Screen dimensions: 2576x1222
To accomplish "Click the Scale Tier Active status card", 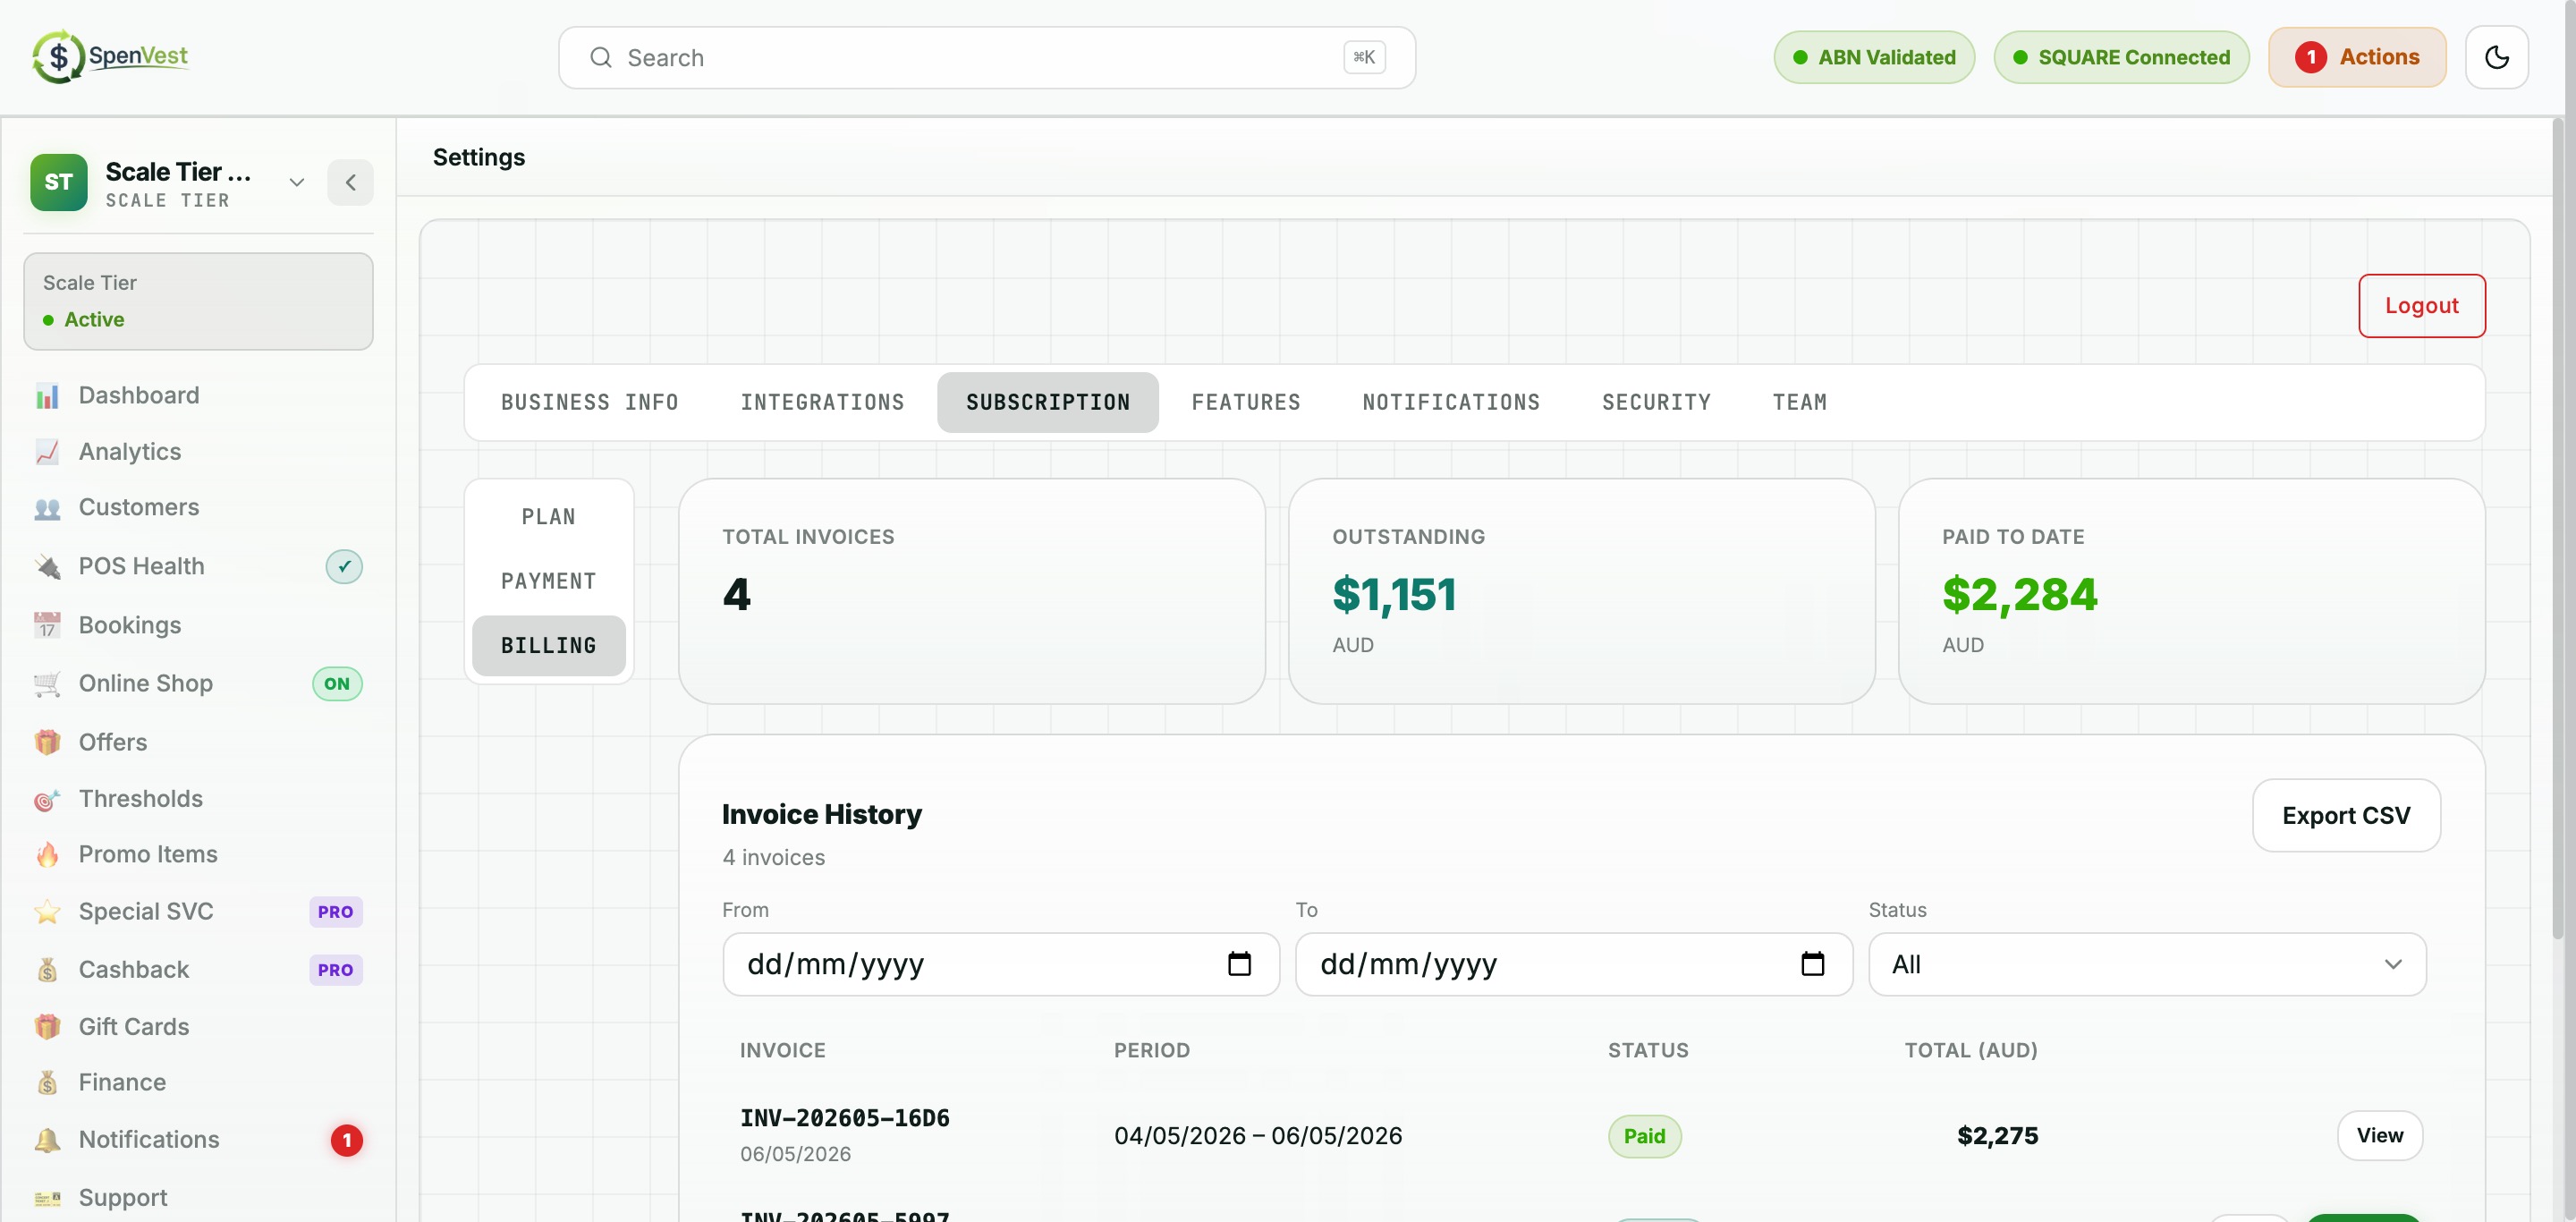I will click(198, 301).
